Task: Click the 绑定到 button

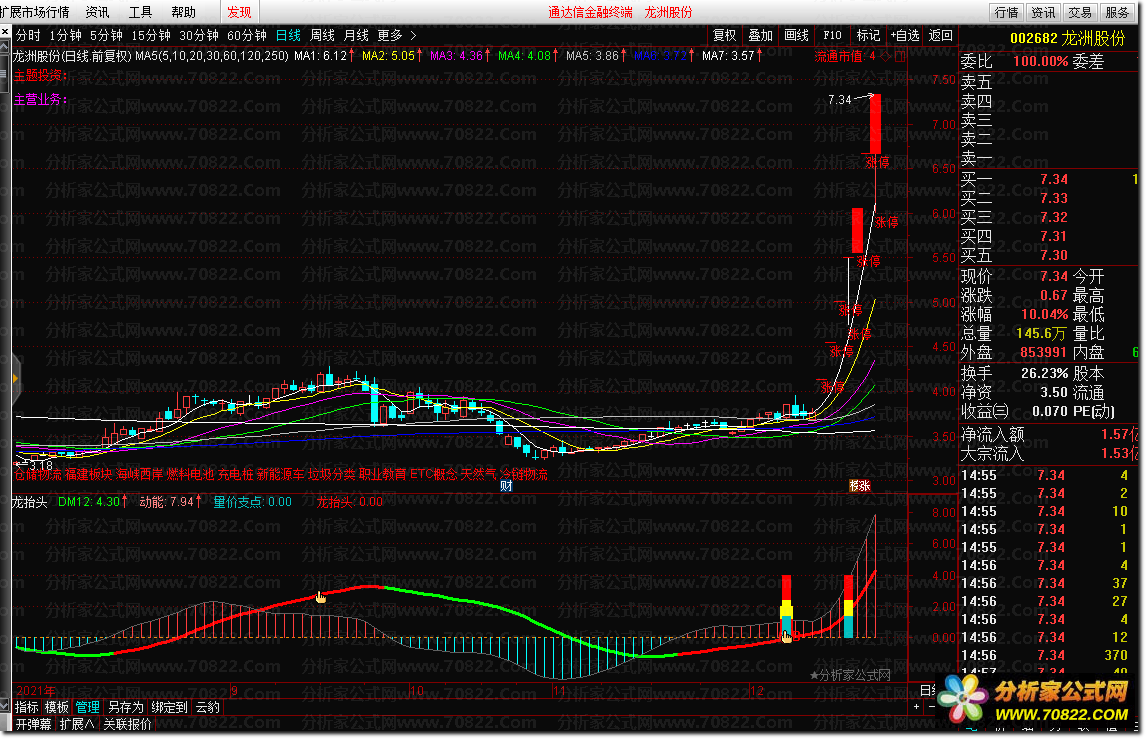Action: pyautogui.click(x=170, y=707)
